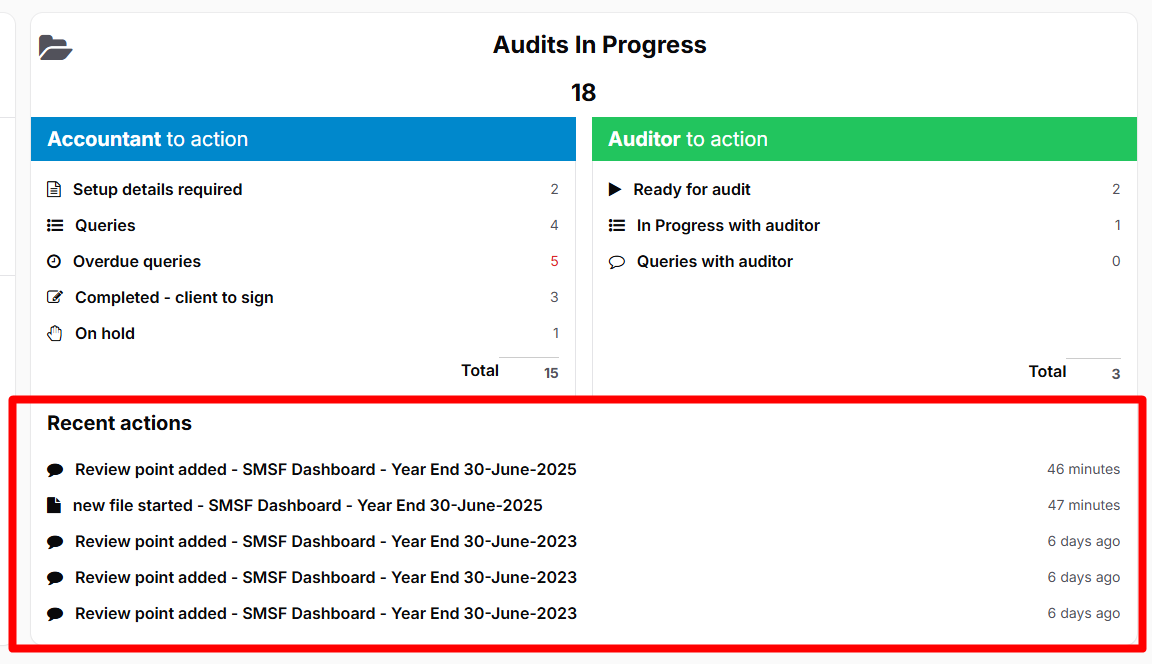Click the Auditor Total value of 3

point(1117,372)
